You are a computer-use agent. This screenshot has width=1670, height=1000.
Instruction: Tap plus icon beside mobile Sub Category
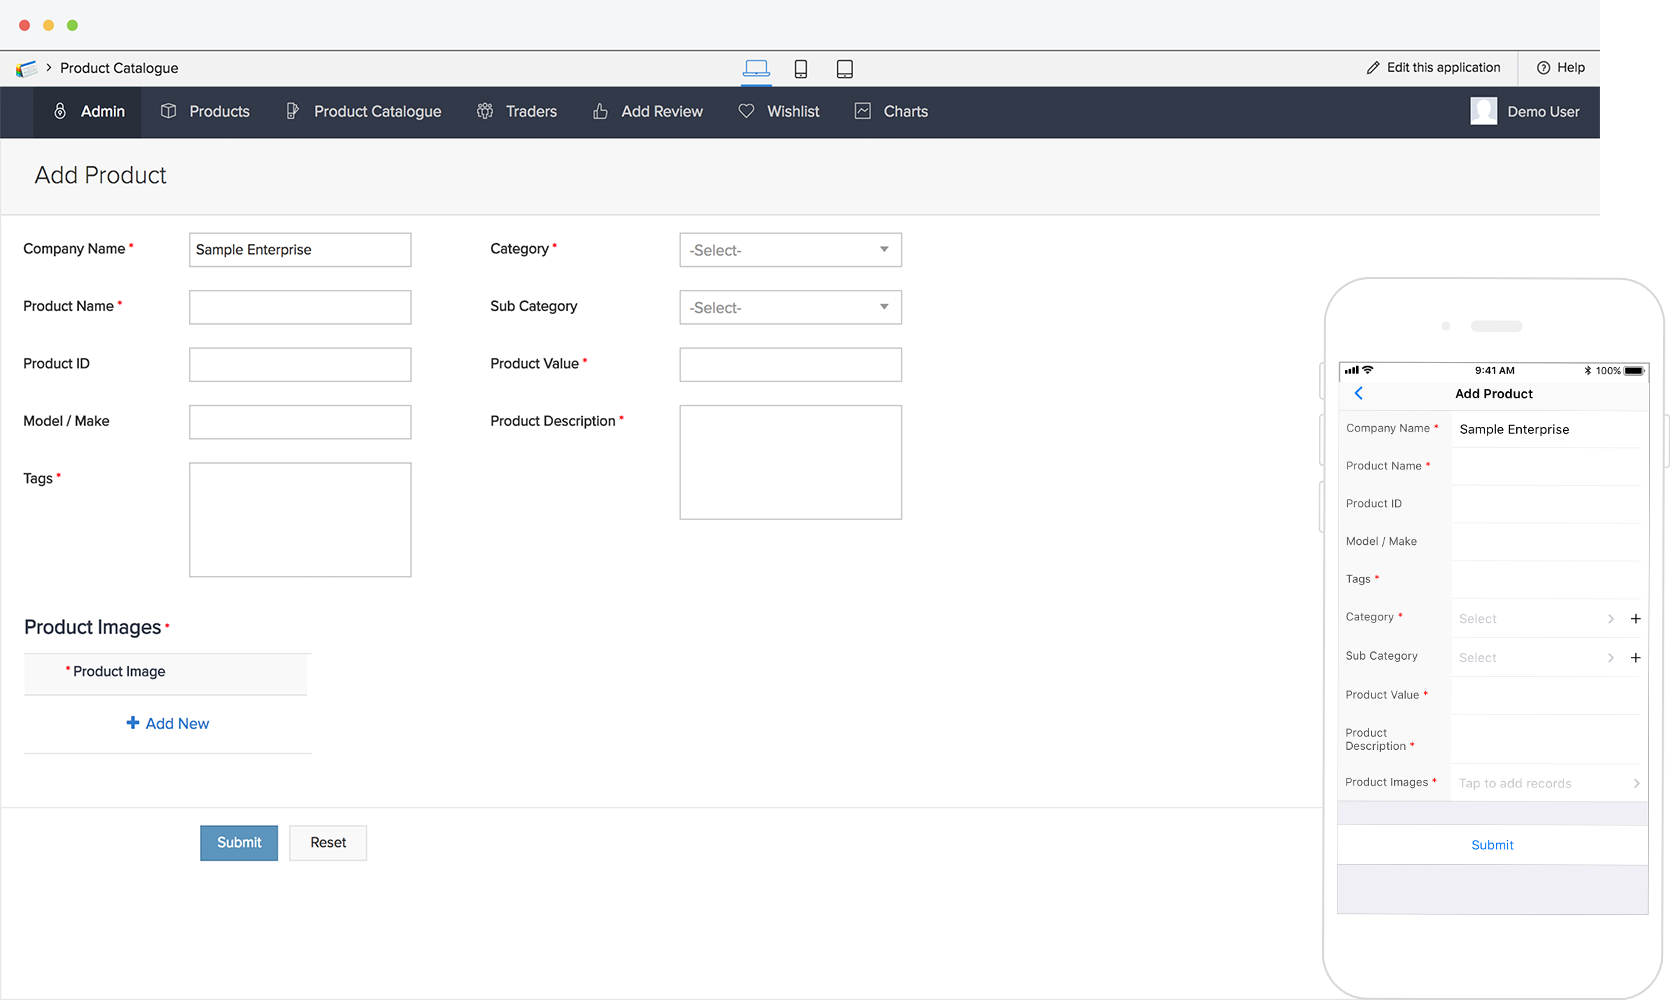click(1635, 658)
